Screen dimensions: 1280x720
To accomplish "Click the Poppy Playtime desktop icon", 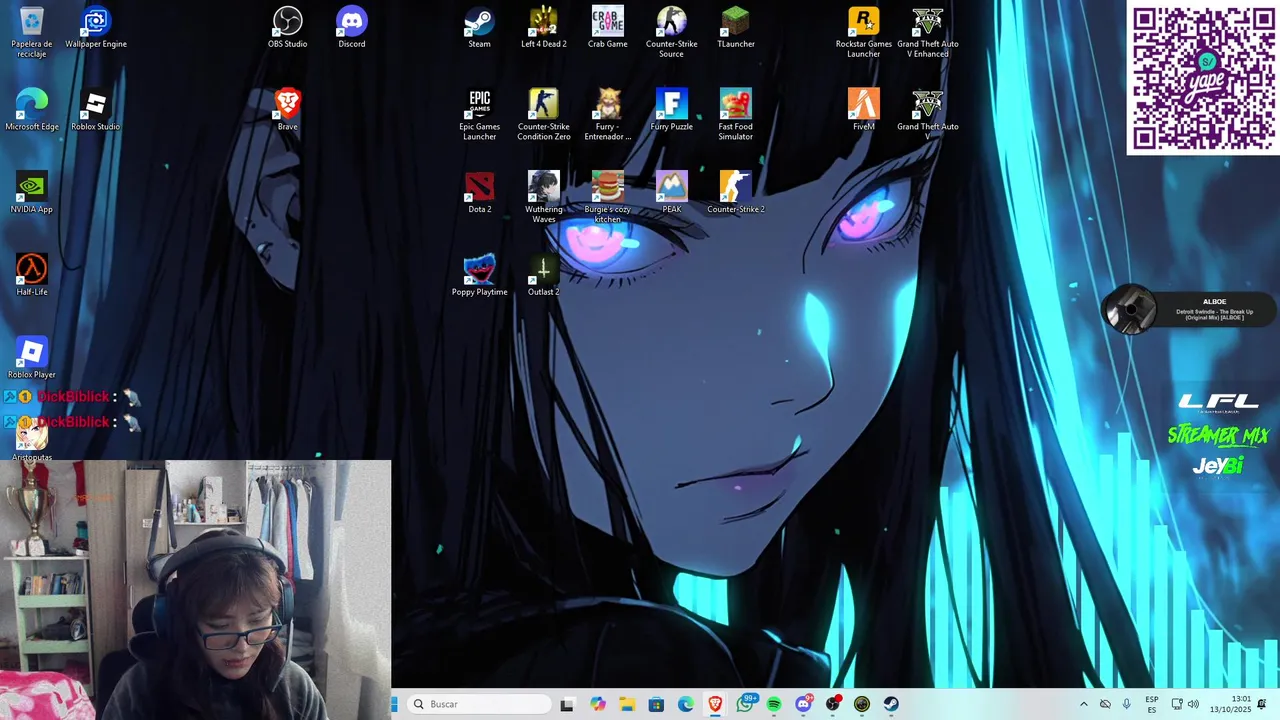I will 480,275.
